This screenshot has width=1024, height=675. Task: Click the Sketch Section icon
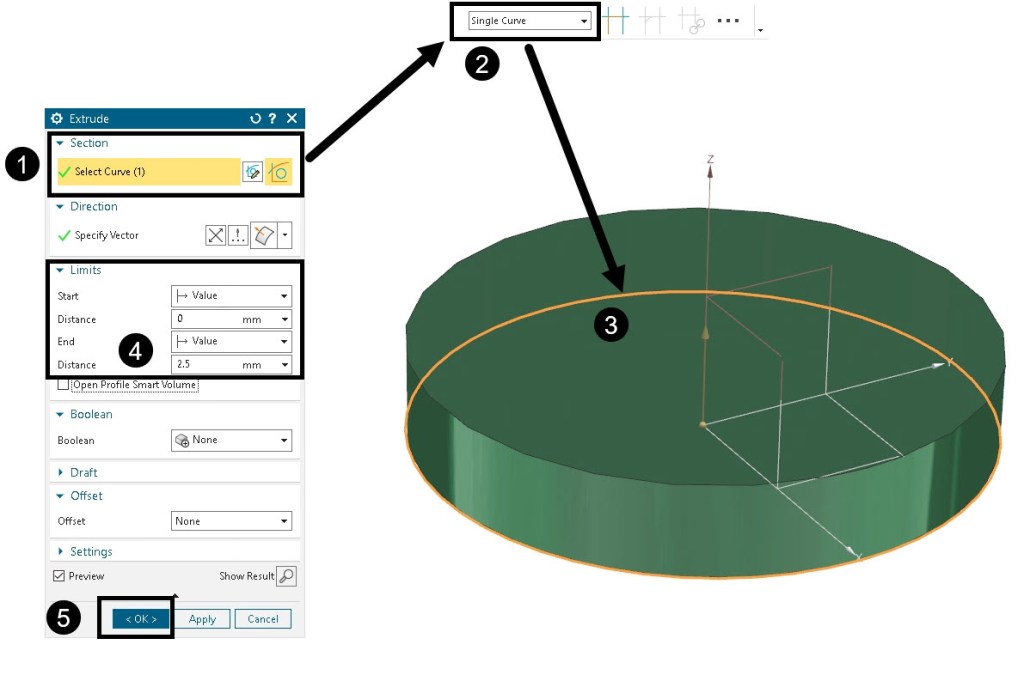[x=253, y=172]
